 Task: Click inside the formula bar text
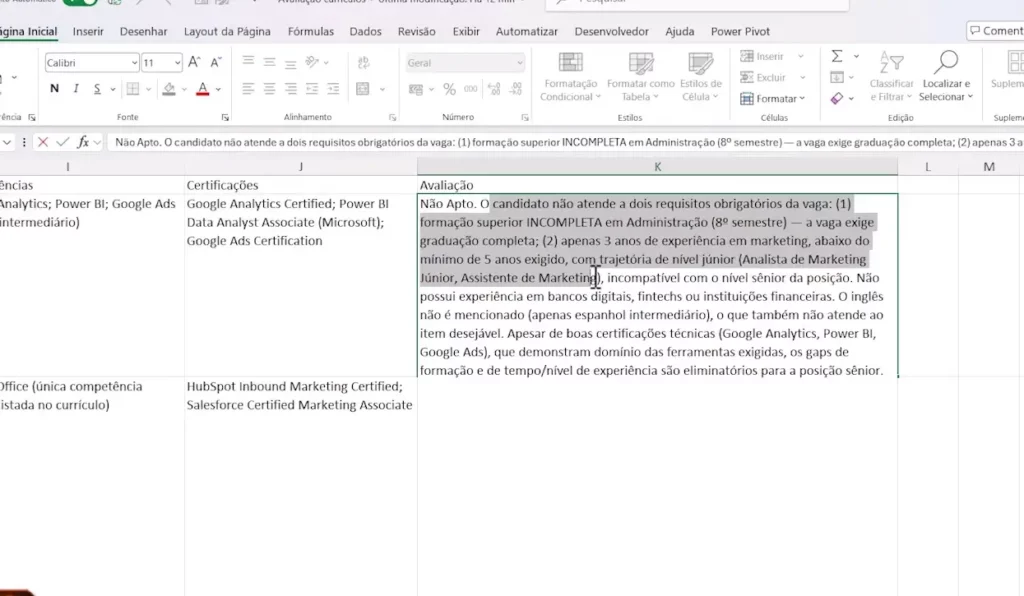(x=565, y=142)
